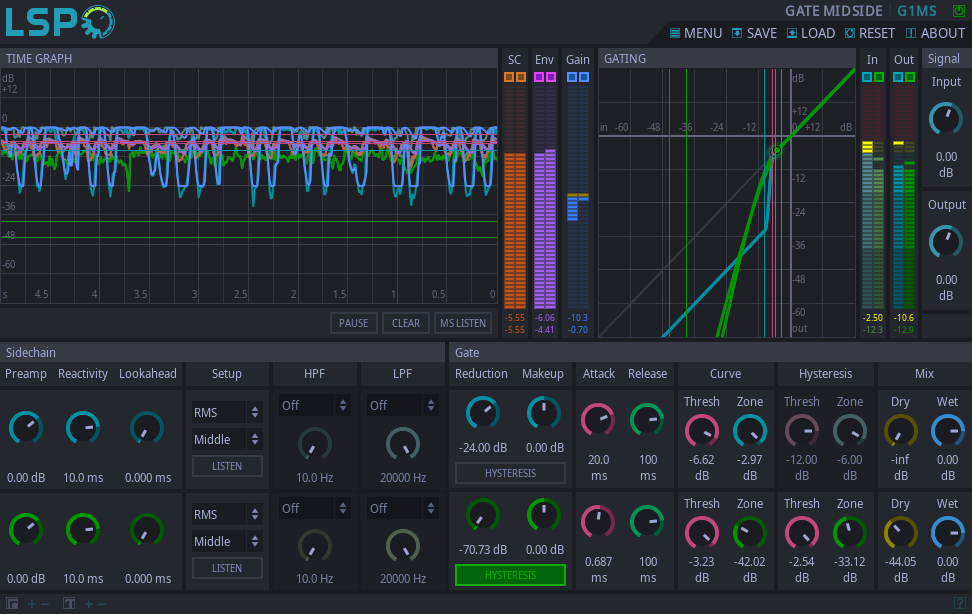
Task: Click the Hysteresis Thresh knob reading -2.54 dB
Action: click(x=802, y=533)
